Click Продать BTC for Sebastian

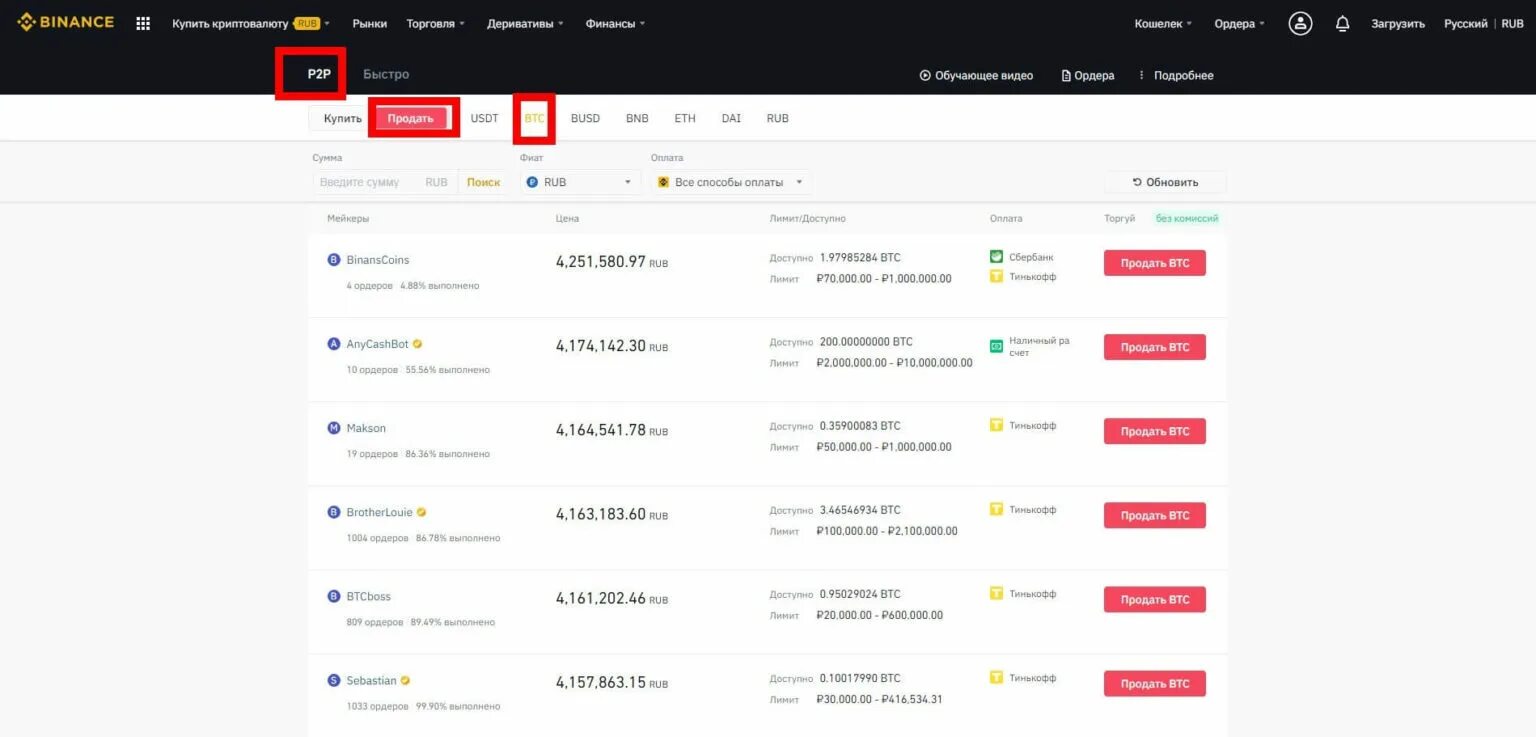click(x=1155, y=683)
